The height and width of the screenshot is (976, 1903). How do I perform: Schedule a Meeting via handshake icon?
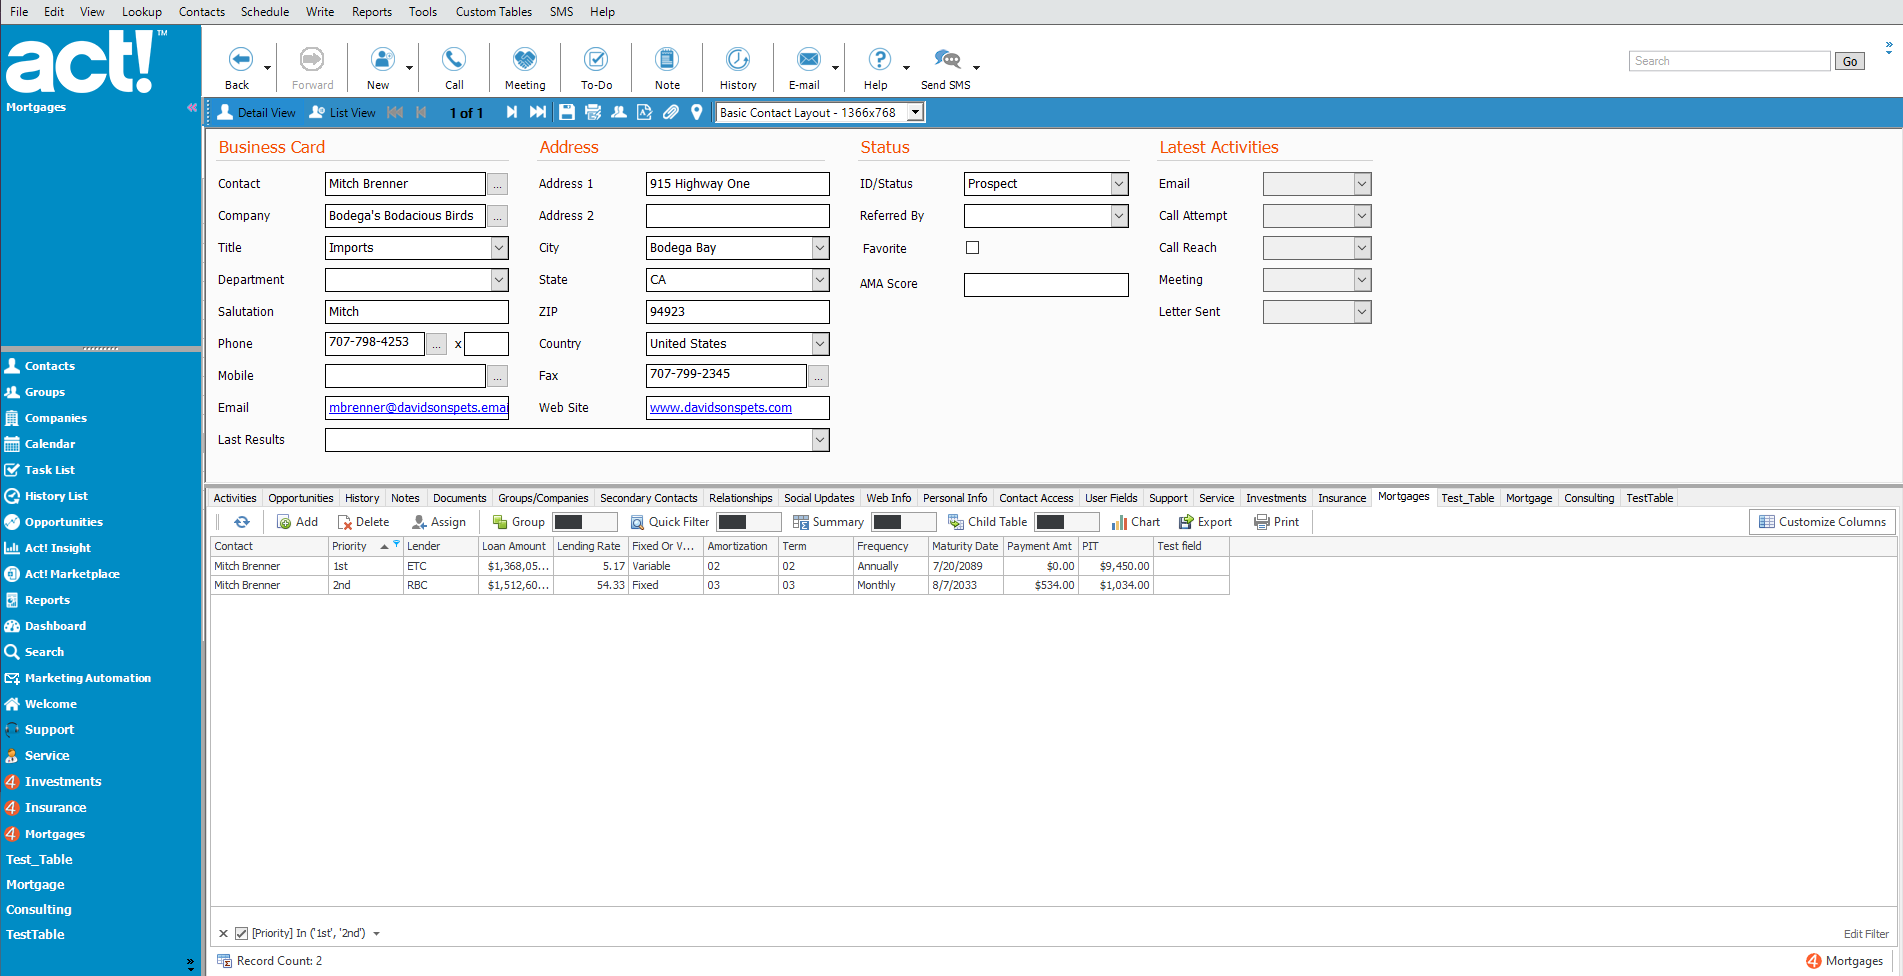[525, 60]
